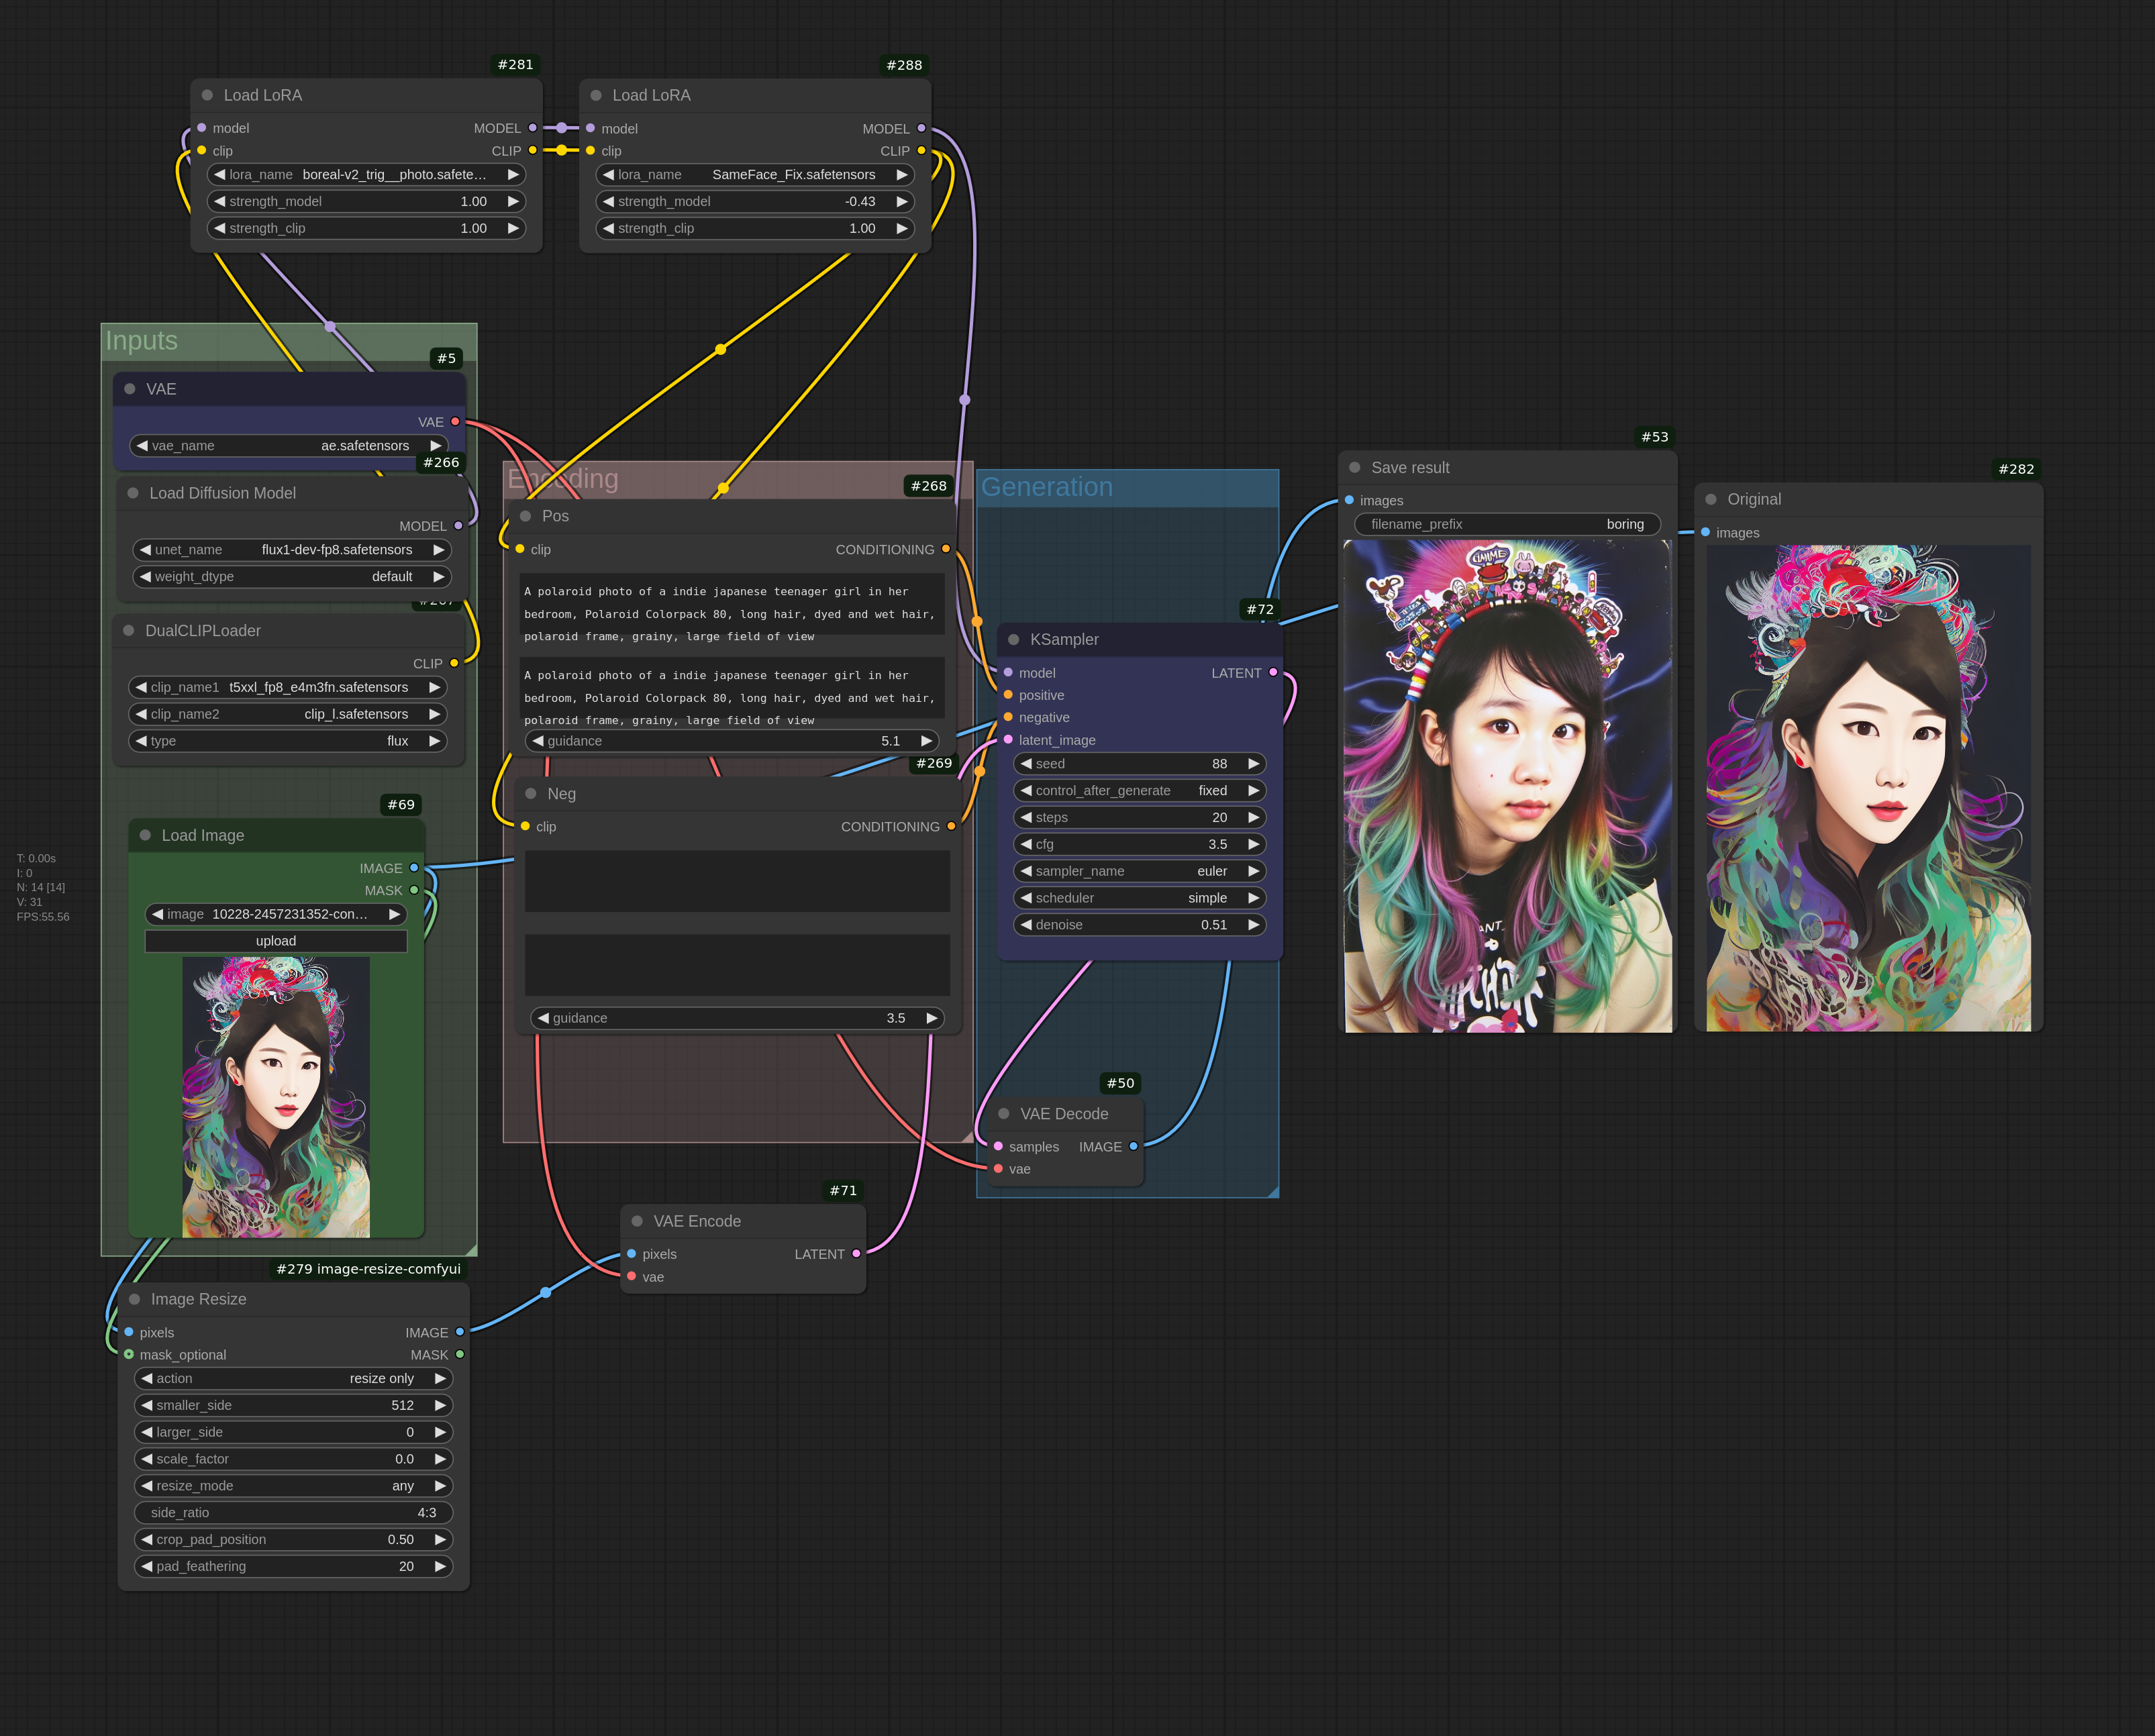
Task: Click previous arrow on SameFace_Fix lora_name
Action: click(608, 175)
